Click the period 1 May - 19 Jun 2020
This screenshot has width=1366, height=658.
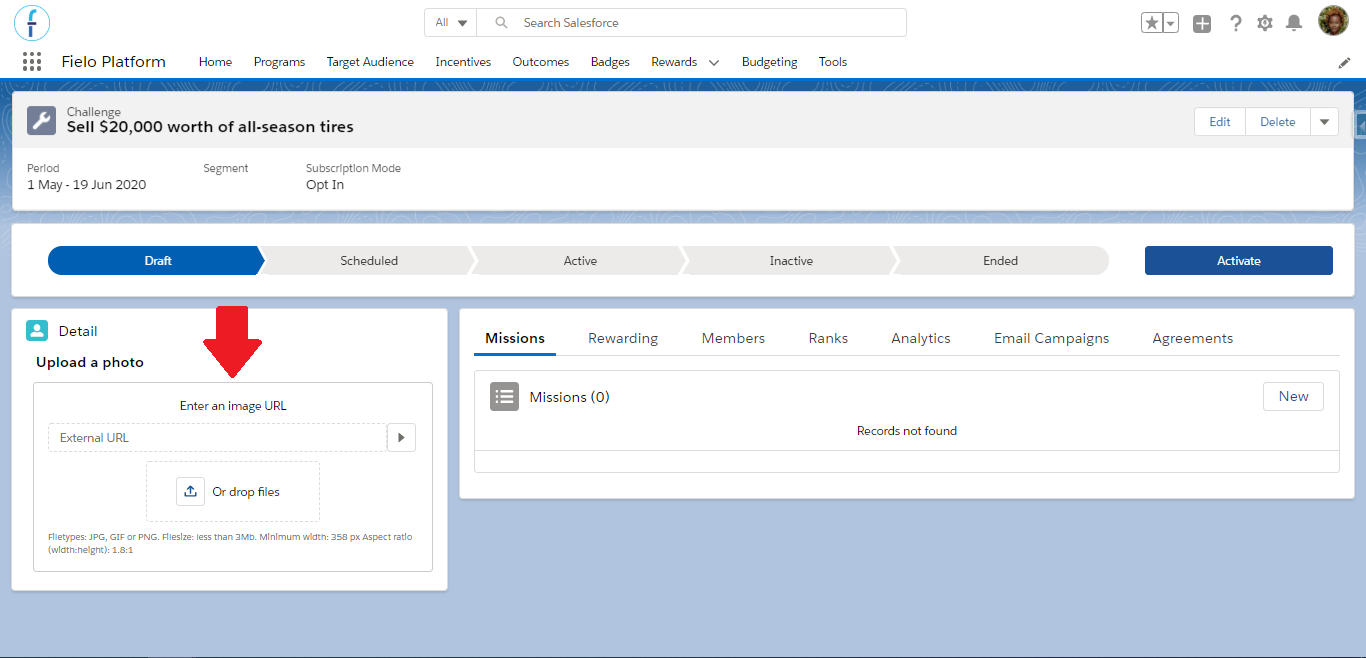86,185
